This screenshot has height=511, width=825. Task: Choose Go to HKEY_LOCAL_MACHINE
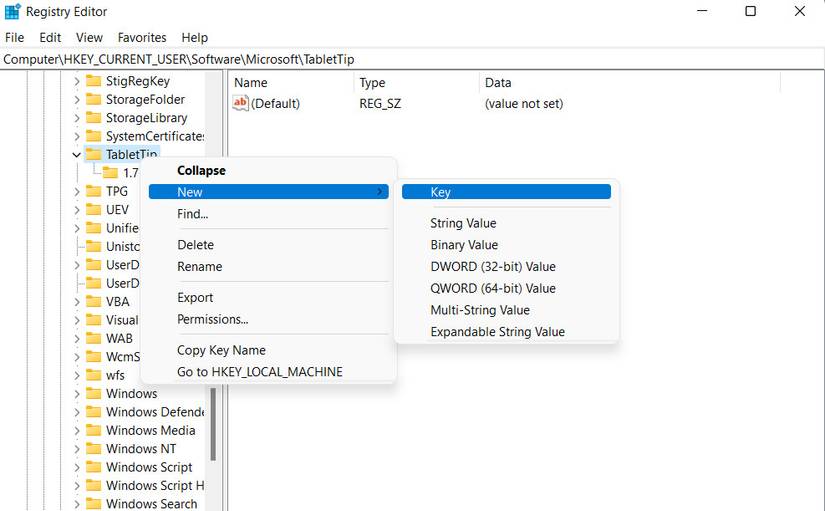click(x=269, y=372)
